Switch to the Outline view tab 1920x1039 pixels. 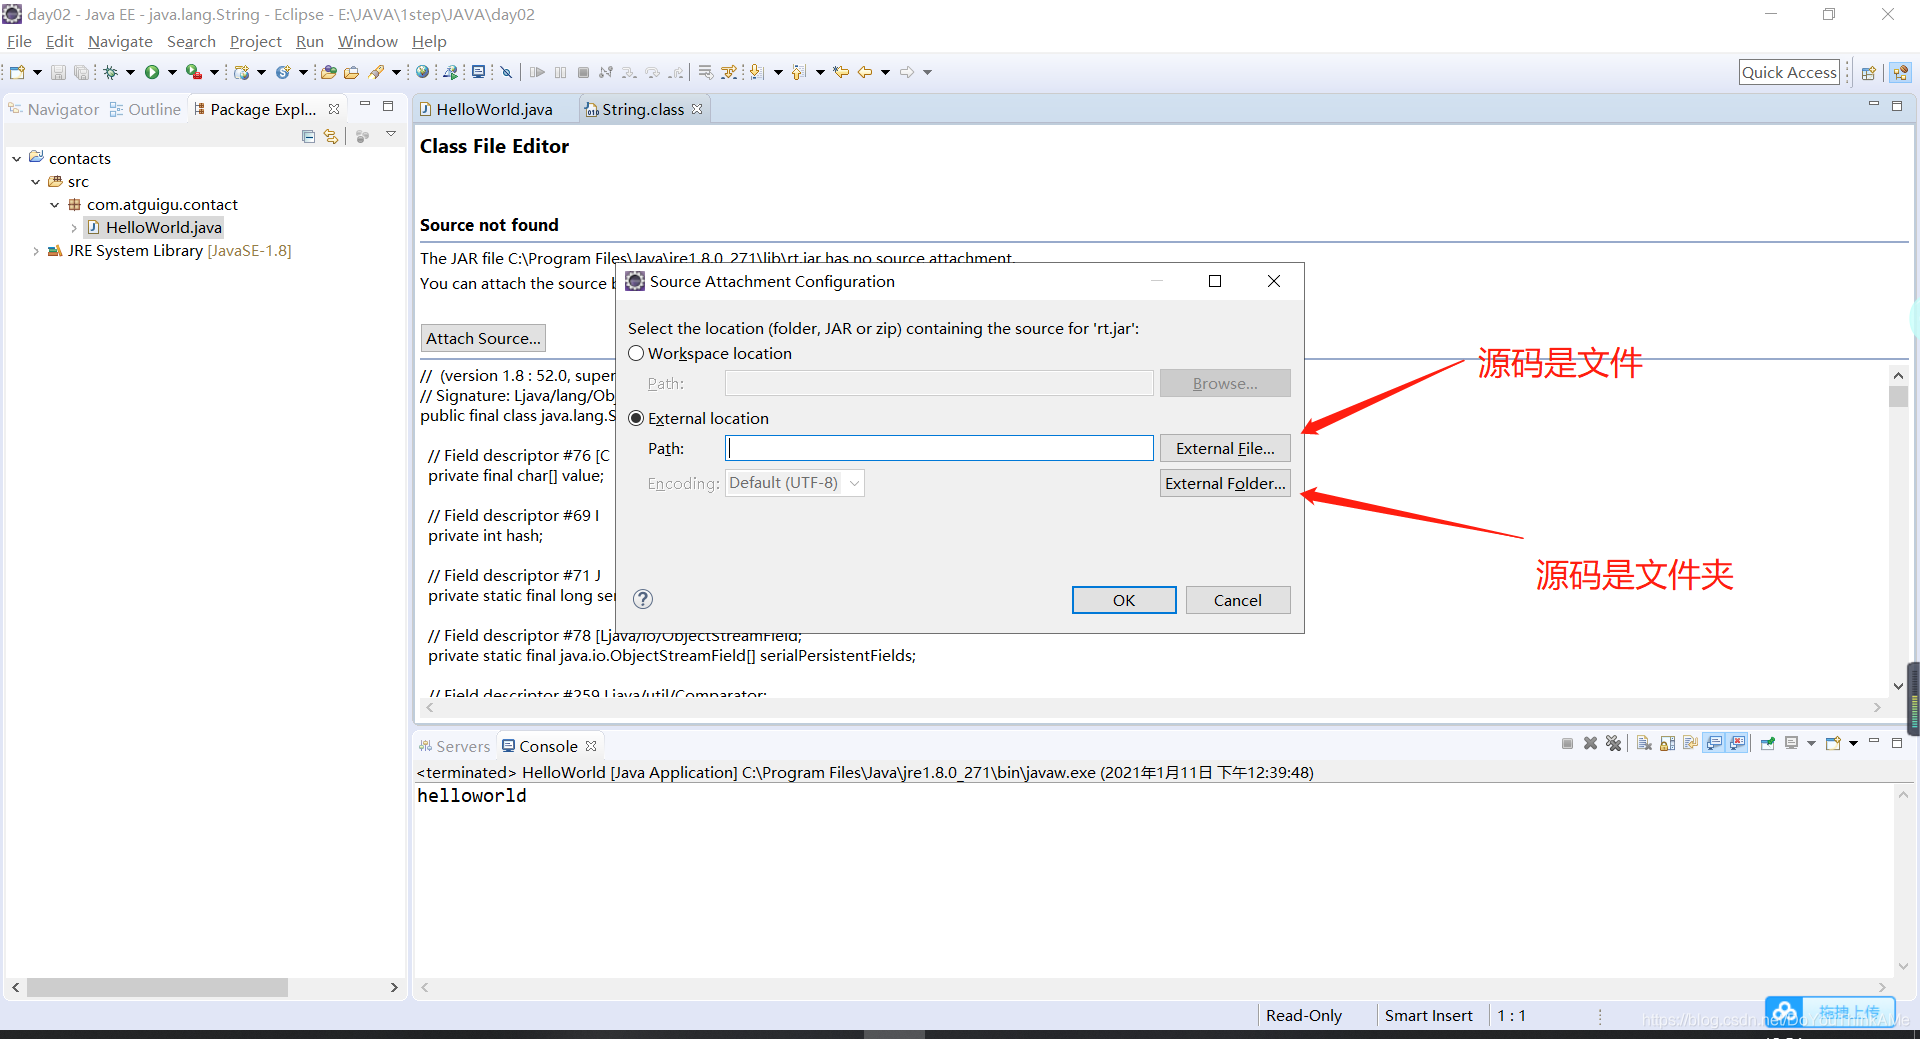(x=145, y=109)
